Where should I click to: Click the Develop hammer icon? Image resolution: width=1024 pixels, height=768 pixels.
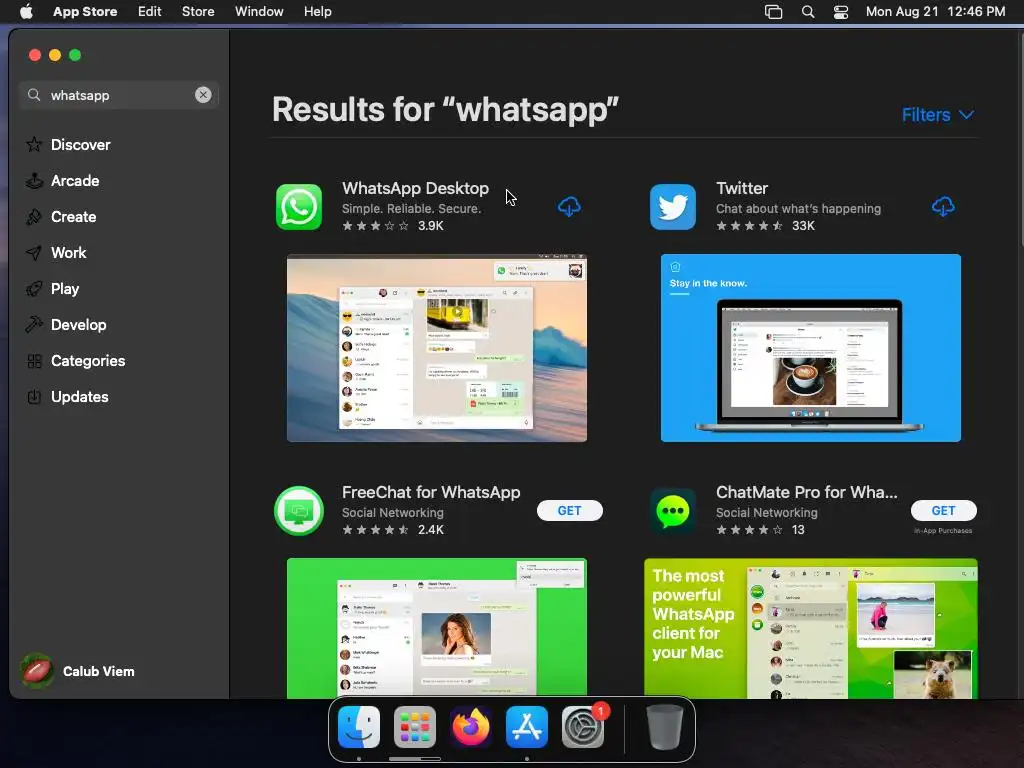tap(34, 325)
